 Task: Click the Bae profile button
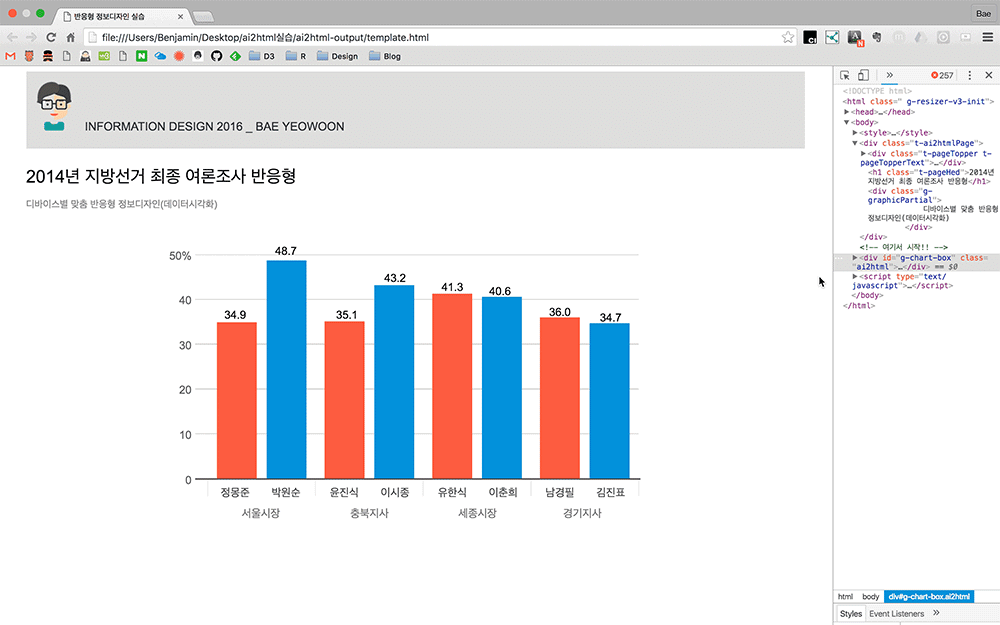(983, 13)
